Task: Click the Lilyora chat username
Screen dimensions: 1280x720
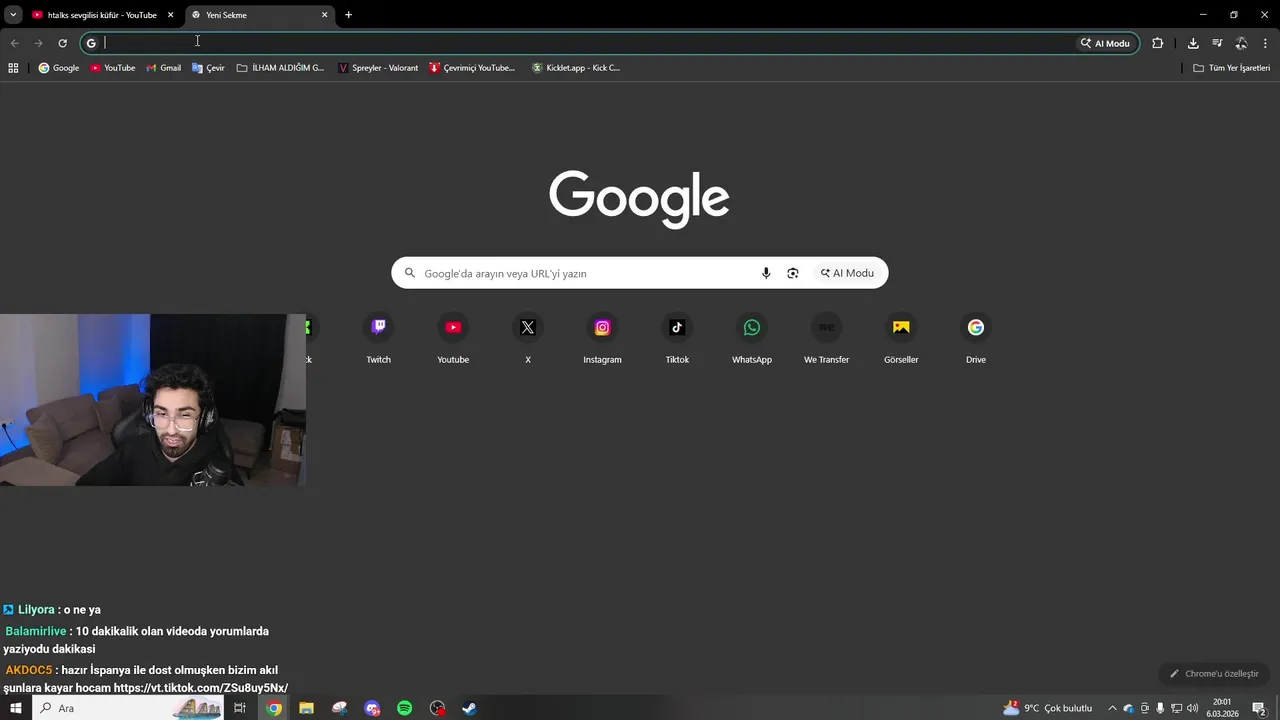Action: tap(36, 609)
